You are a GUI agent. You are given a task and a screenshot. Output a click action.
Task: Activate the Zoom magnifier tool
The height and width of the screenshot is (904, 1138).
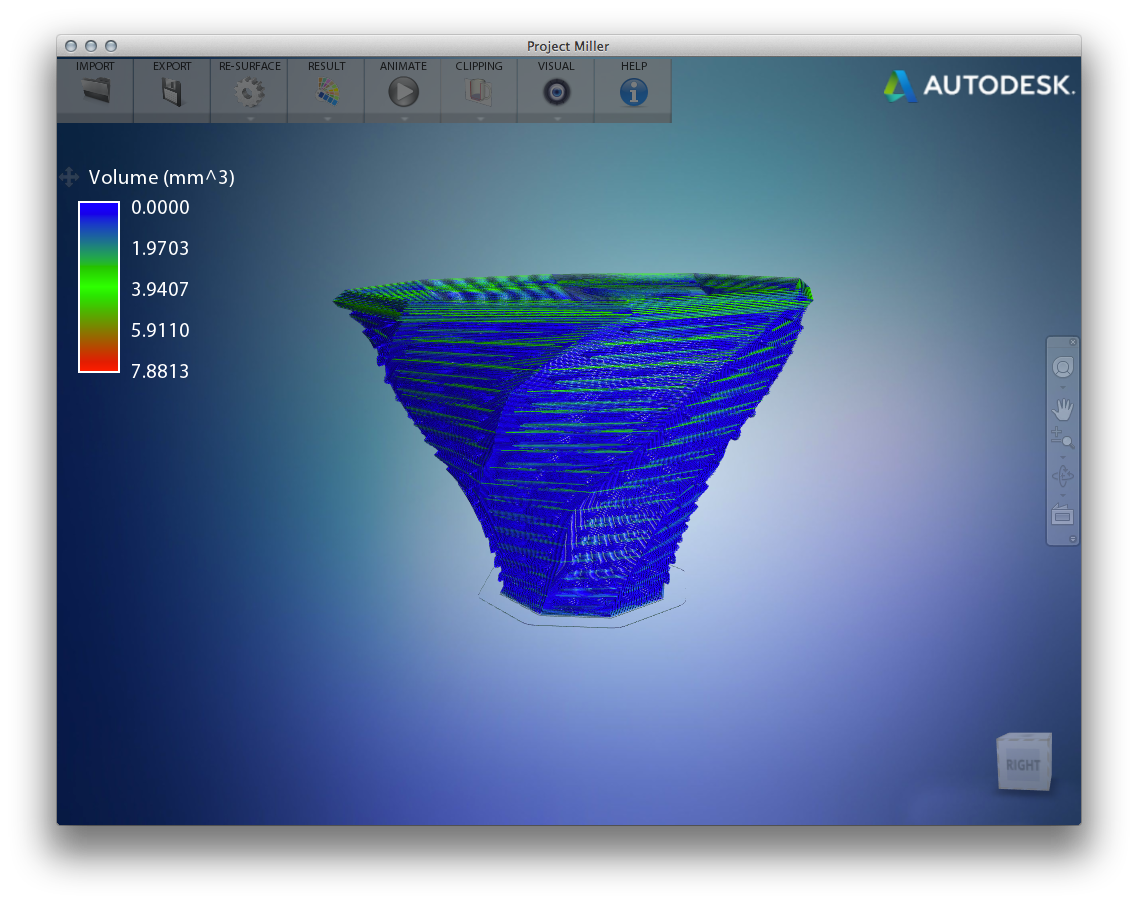click(1062, 438)
